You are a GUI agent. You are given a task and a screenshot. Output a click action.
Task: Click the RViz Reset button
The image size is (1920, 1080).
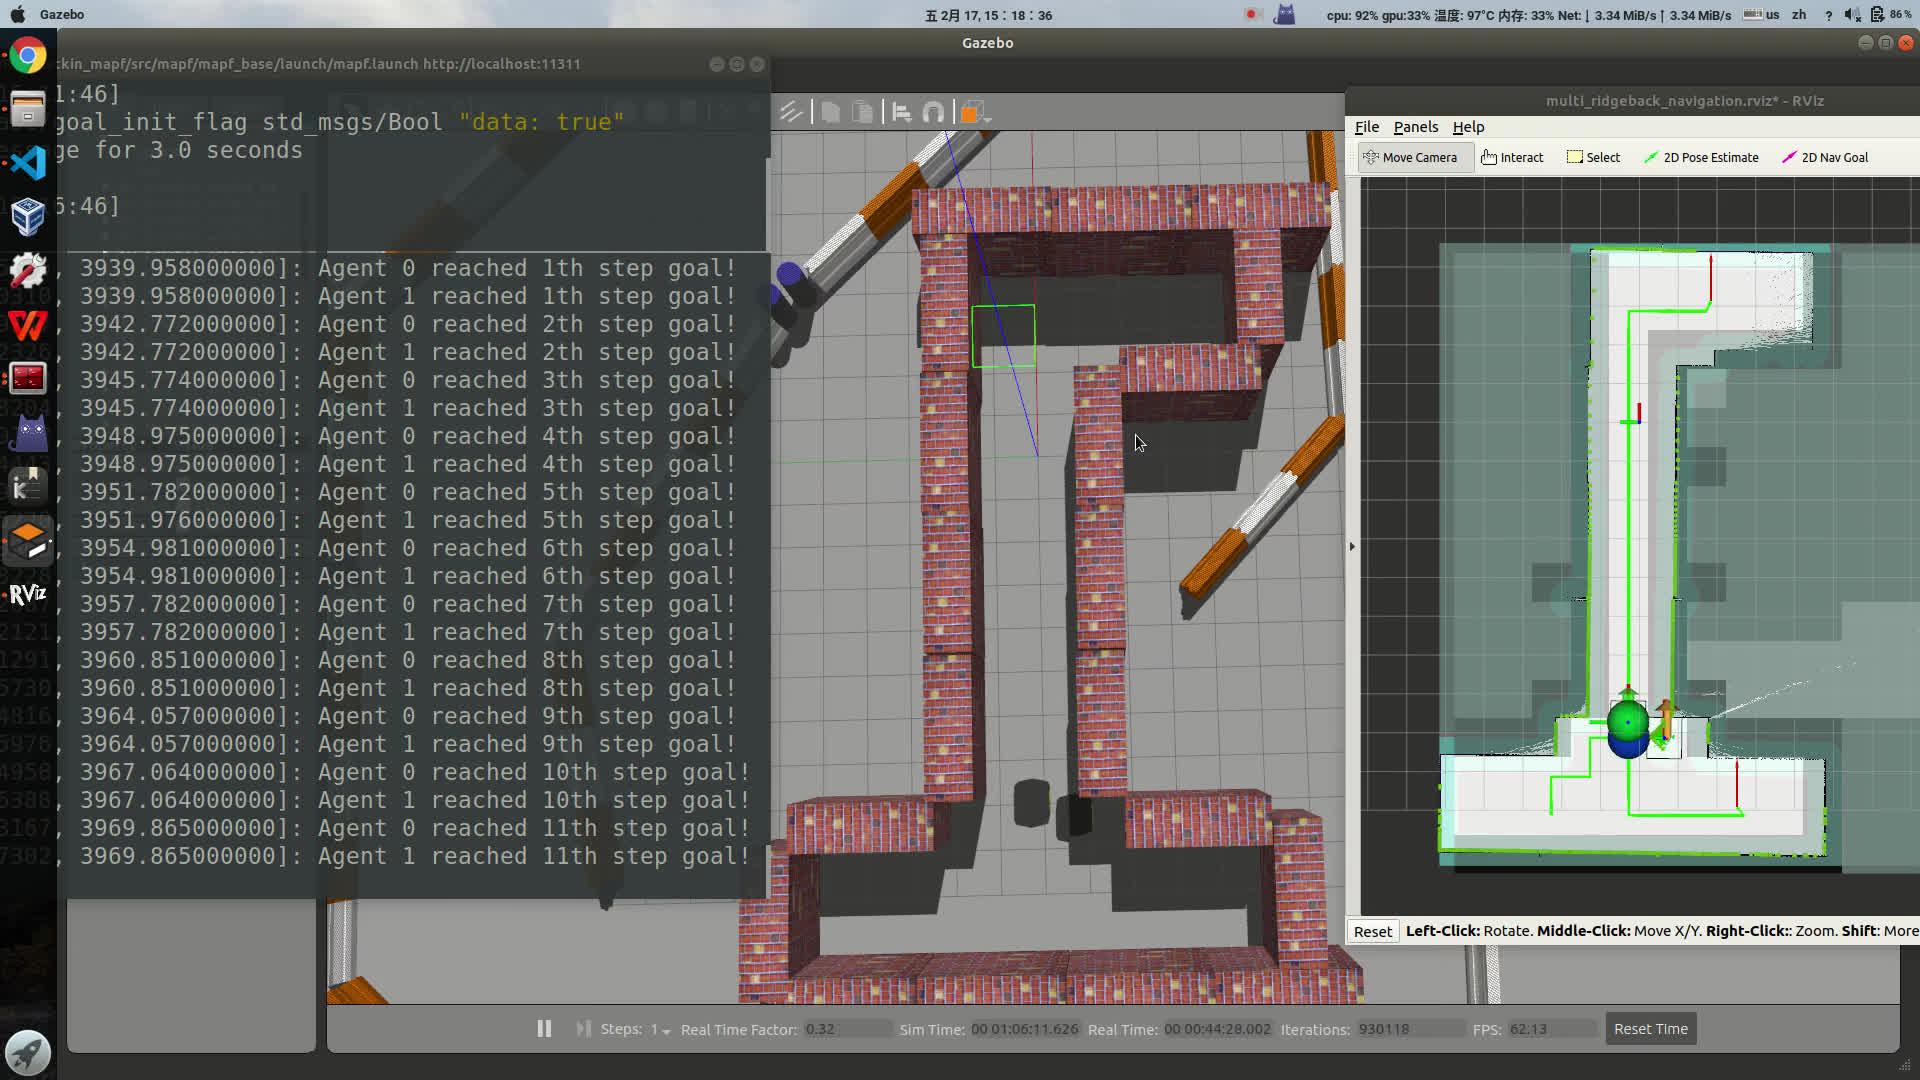(x=1372, y=931)
